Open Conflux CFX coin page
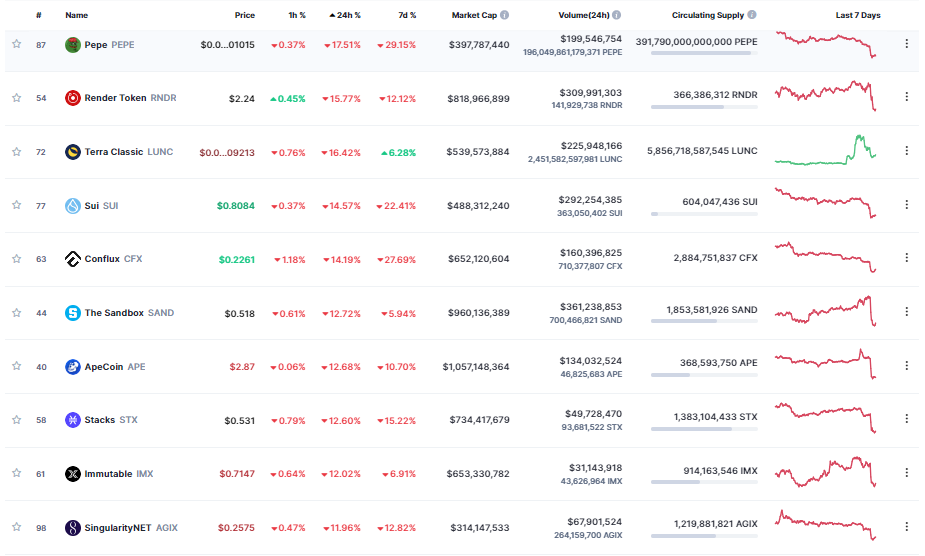Viewport: 925px width, 556px height. pos(113,259)
